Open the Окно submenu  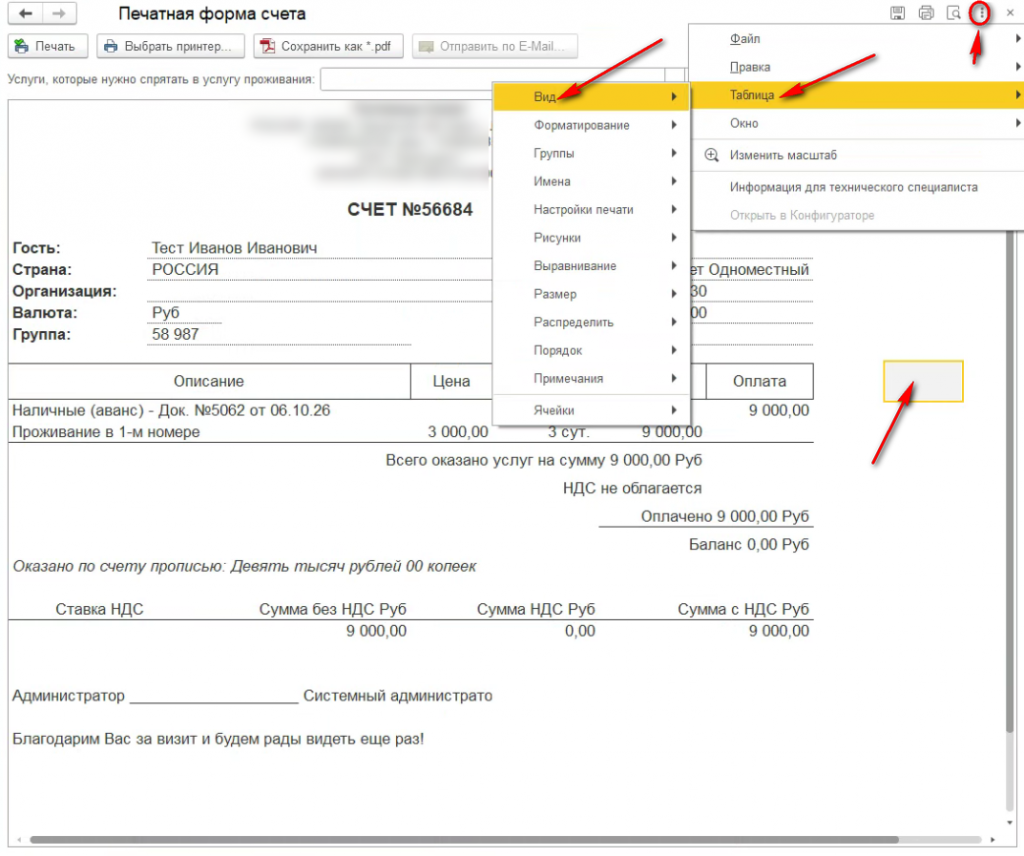click(857, 123)
